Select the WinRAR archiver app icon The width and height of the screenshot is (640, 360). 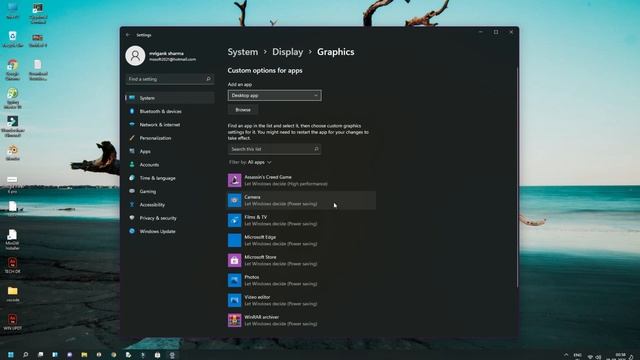[x=234, y=320]
